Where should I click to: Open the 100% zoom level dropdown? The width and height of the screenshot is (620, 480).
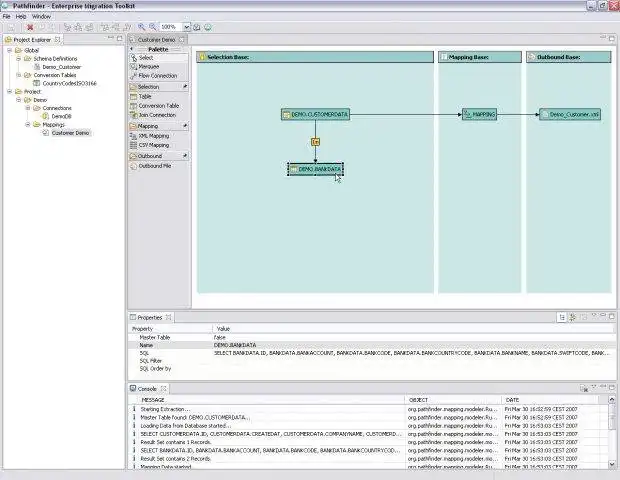[186, 27]
